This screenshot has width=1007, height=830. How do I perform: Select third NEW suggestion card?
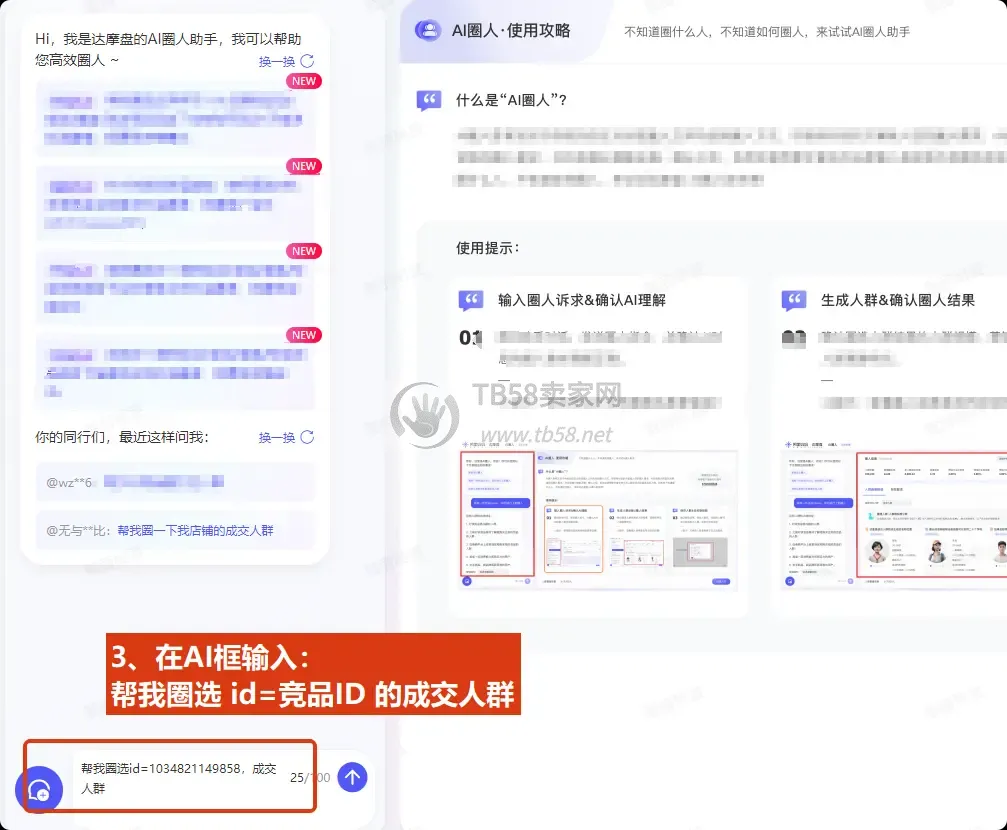tap(175, 288)
